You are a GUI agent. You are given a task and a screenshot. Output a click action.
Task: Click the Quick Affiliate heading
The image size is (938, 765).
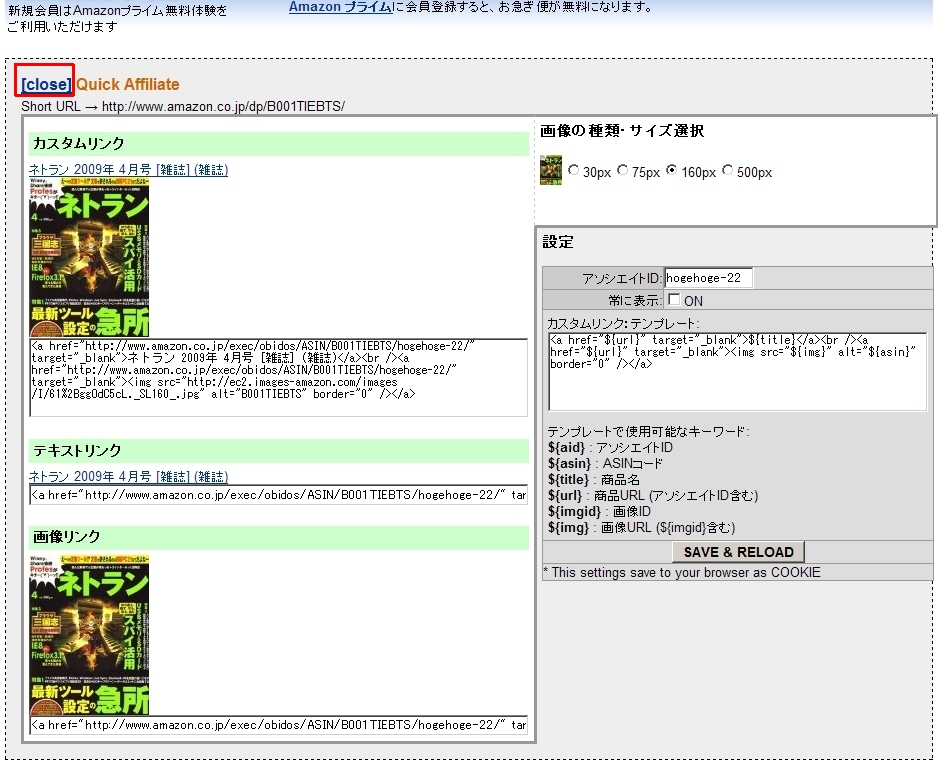127,84
